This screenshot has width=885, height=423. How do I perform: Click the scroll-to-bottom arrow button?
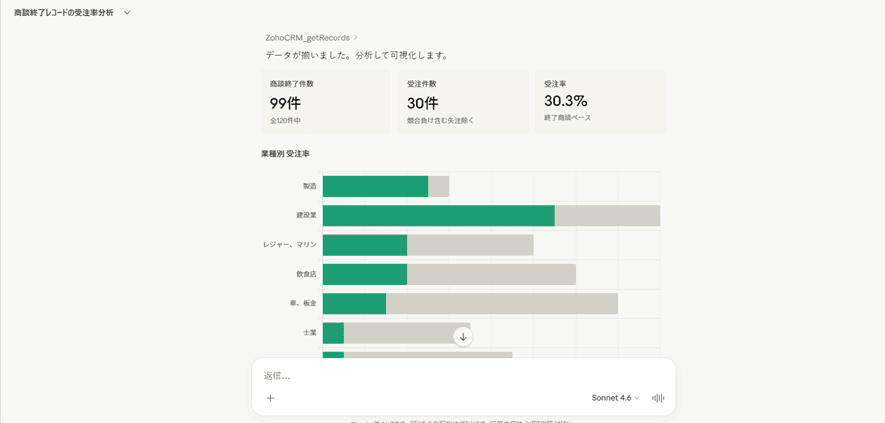coord(462,337)
